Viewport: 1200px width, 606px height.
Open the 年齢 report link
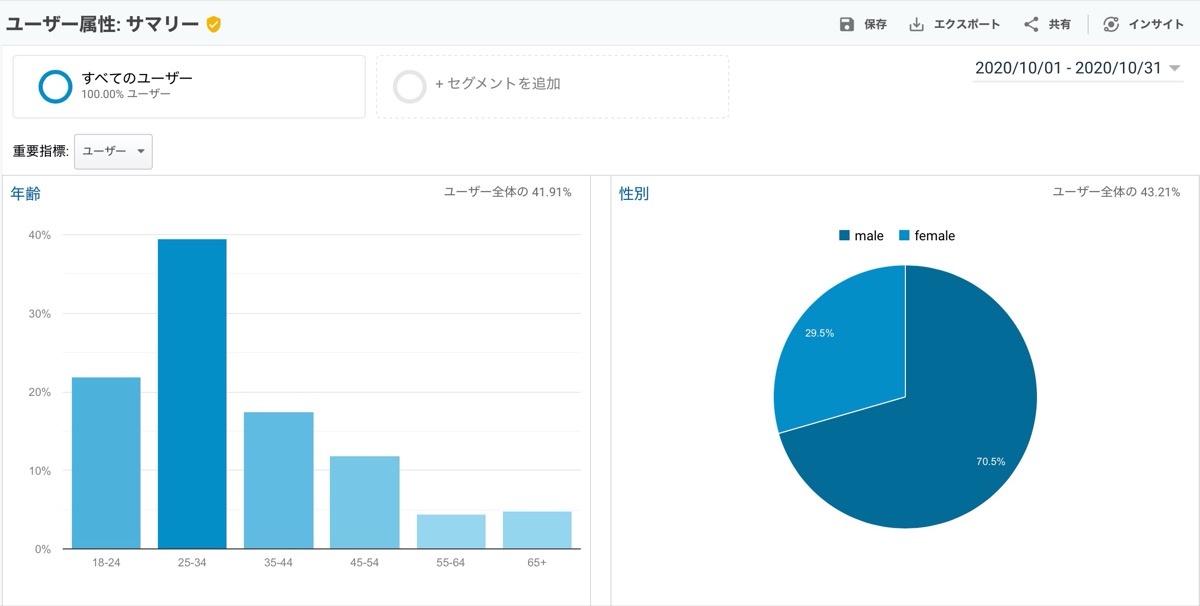(26, 194)
